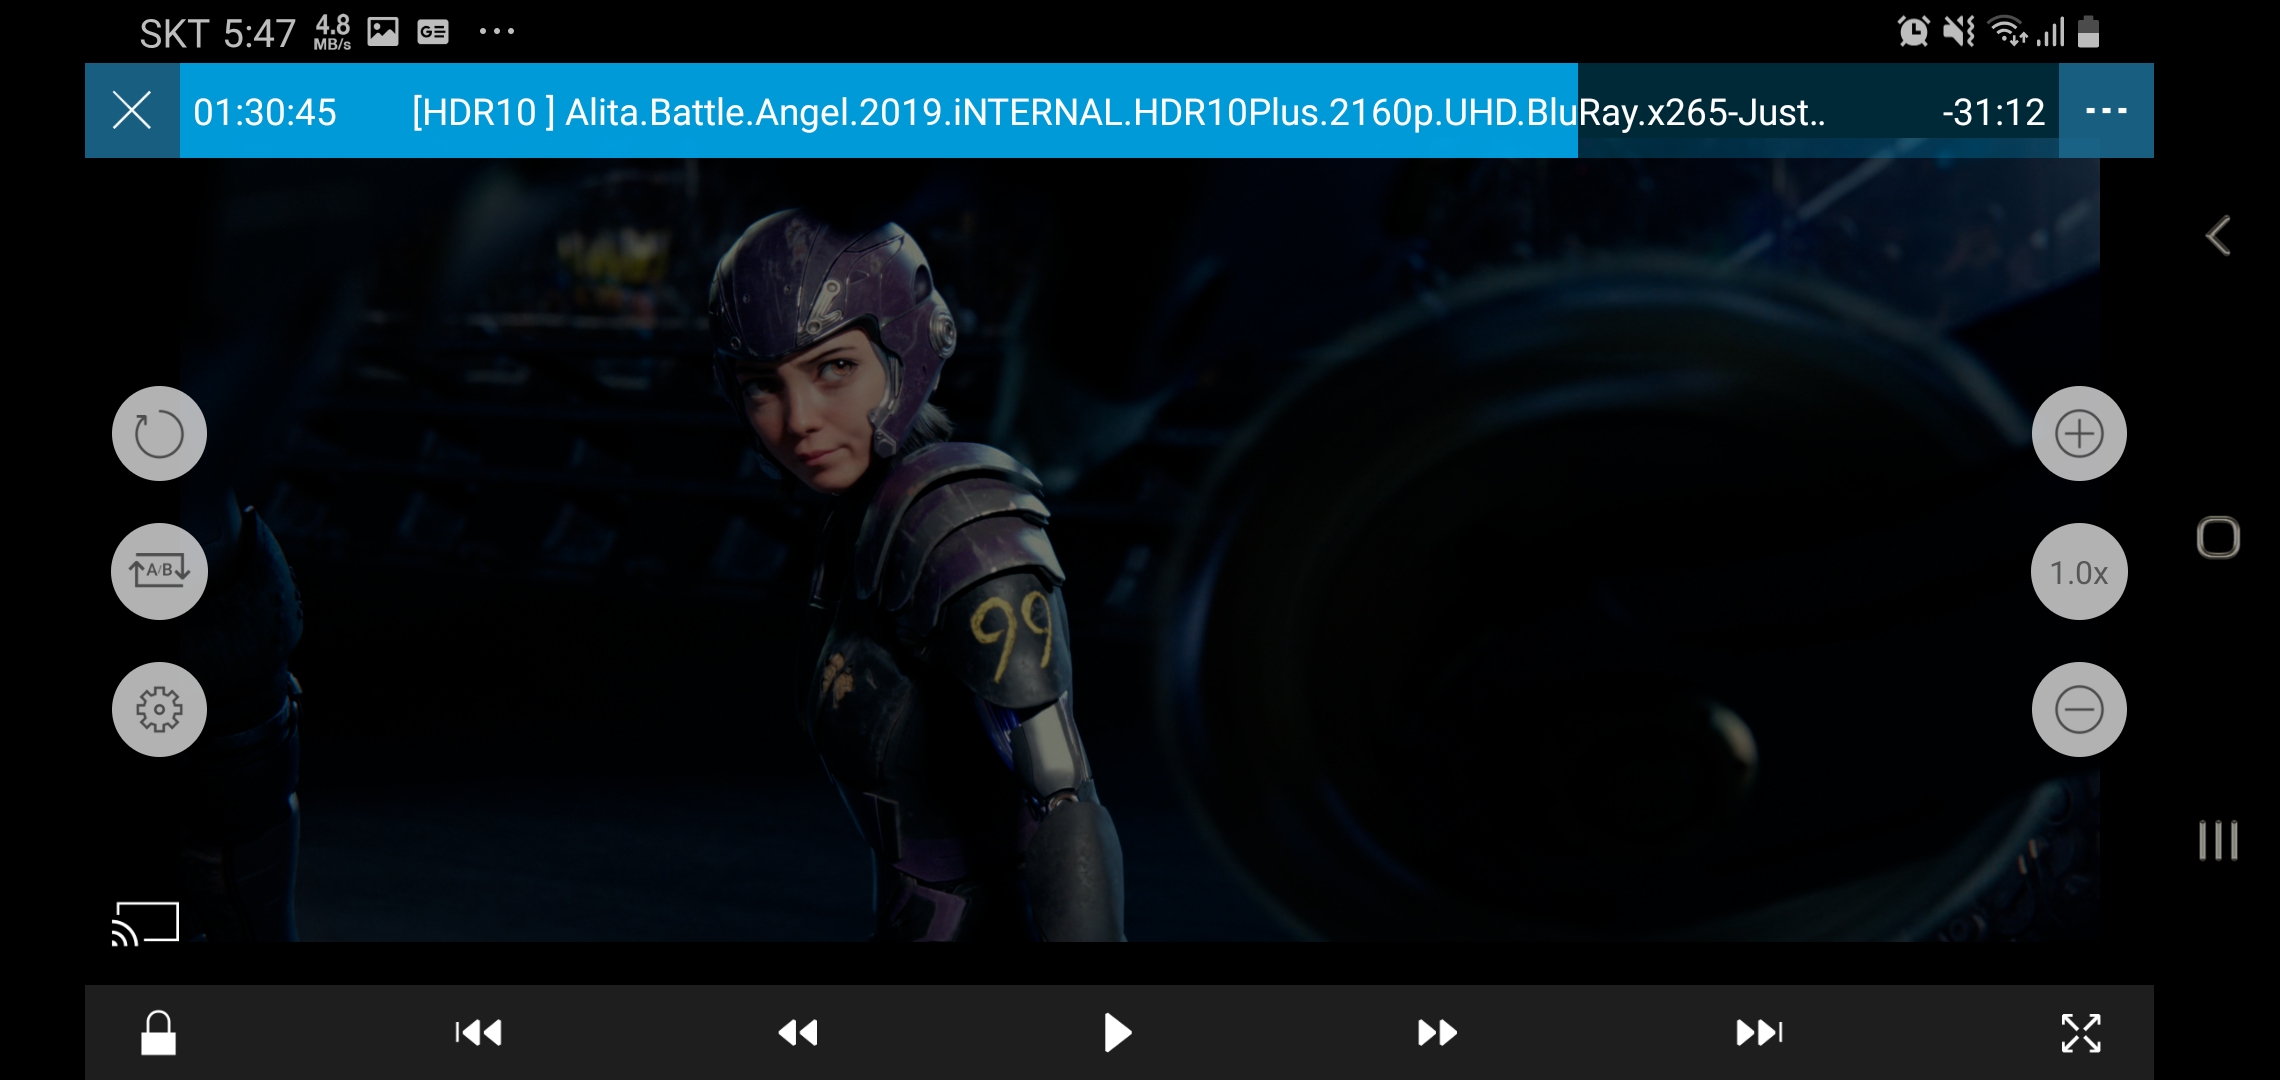Viewport: 2280px width, 1080px height.
Task: Increase playback speed with plus button
Action: click(2079, 434)
